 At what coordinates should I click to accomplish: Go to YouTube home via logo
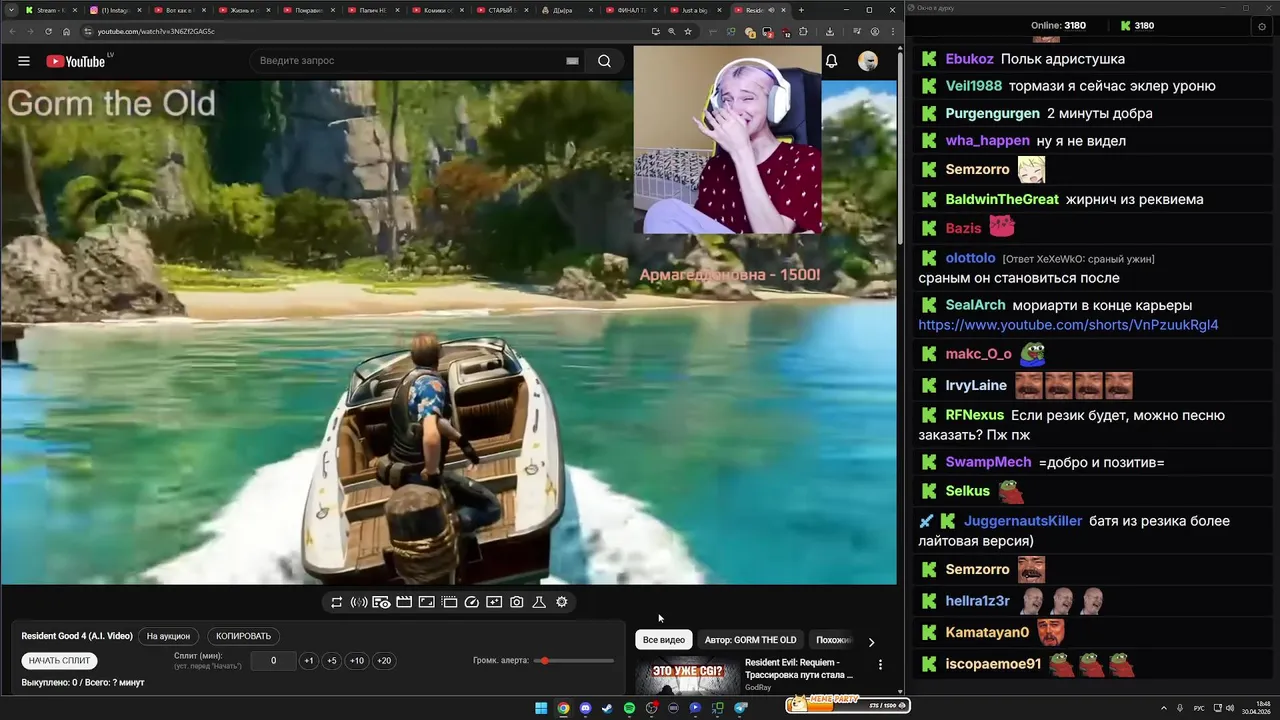[75, 61]
